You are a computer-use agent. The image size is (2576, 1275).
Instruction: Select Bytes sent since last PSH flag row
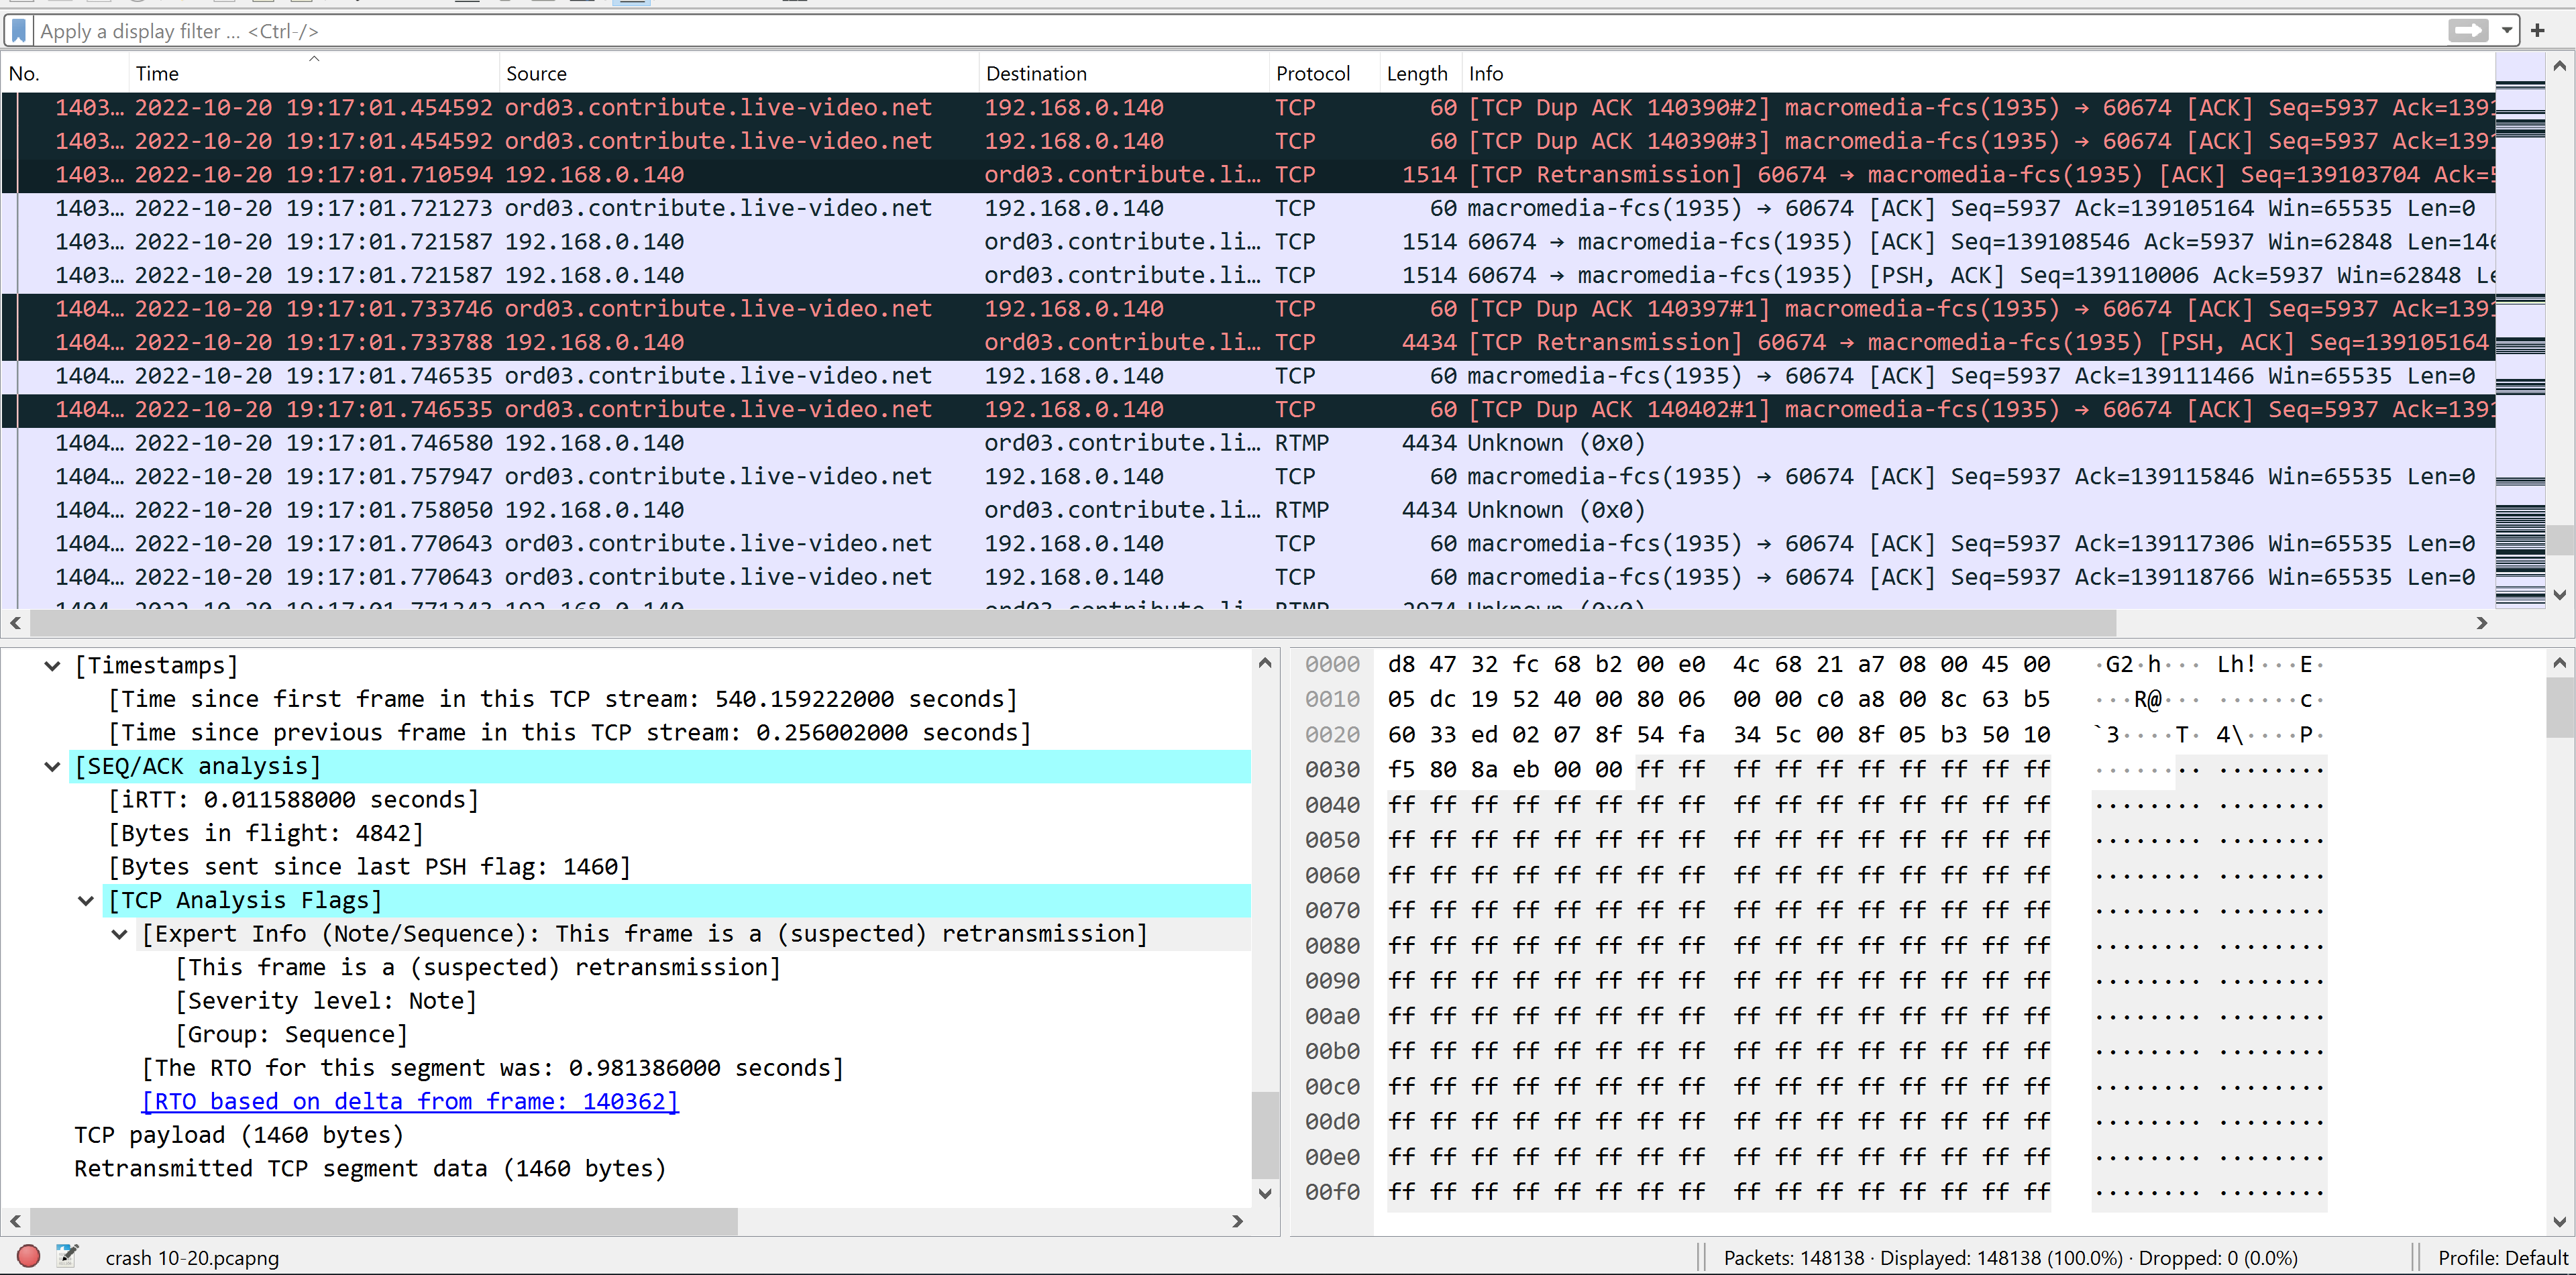370,867
